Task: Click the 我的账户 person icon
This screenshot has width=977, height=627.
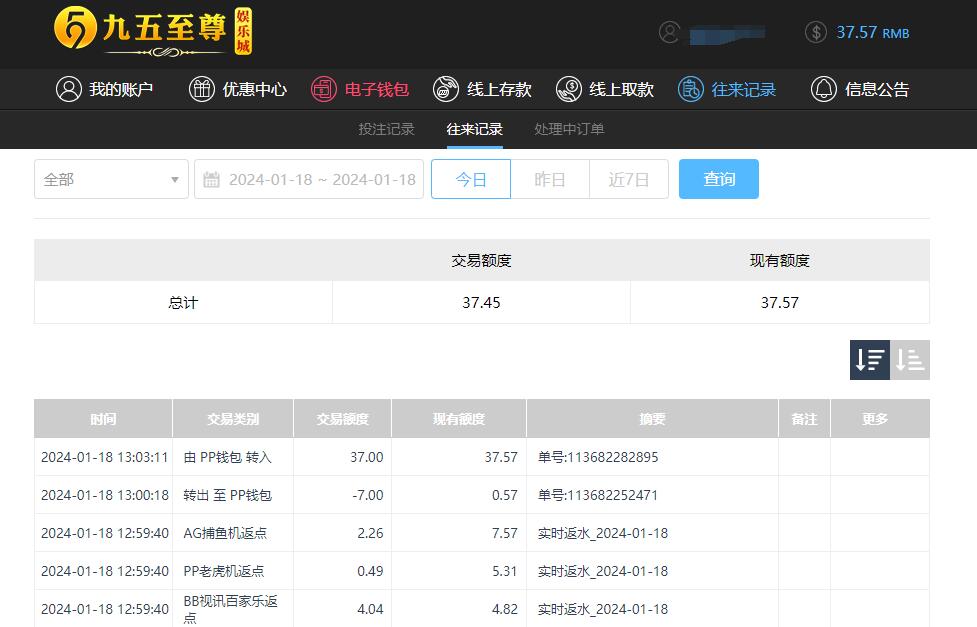Action: coord(69,89)
